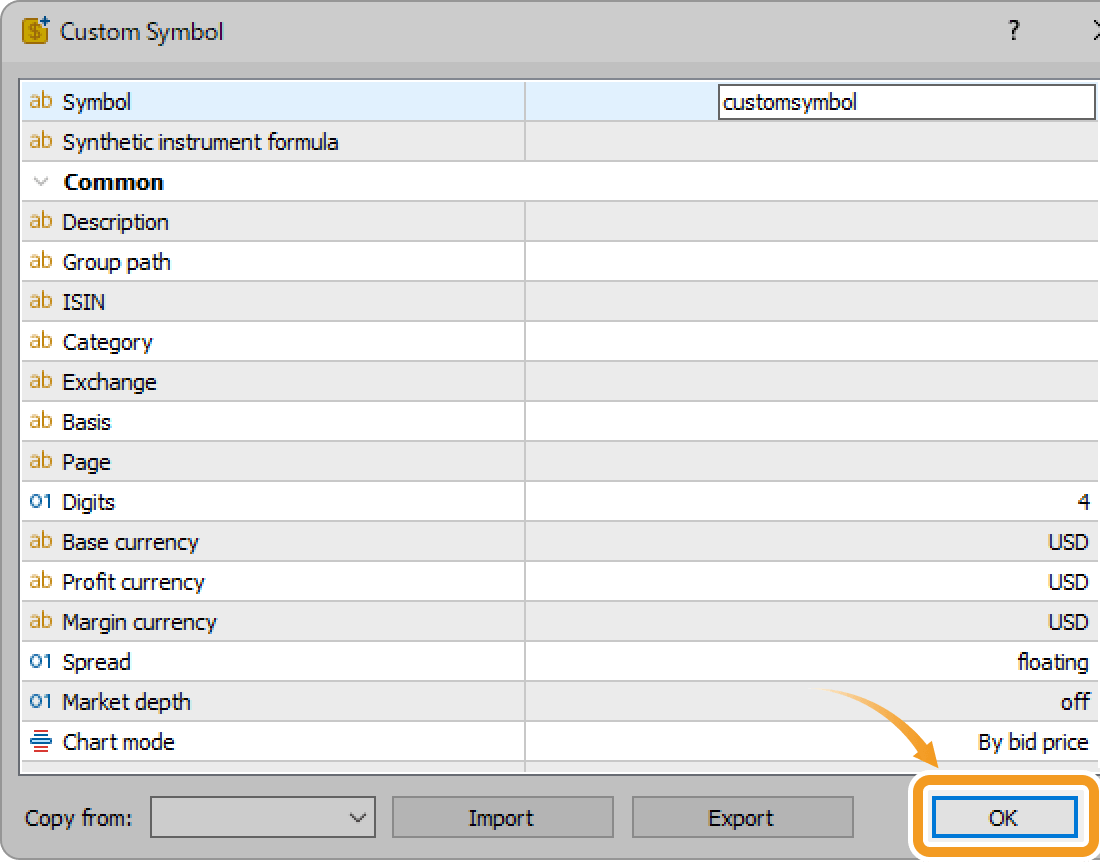Select the Category property label
The height and width of the screenshot is (862, 1100).
[x=107, y=342]
